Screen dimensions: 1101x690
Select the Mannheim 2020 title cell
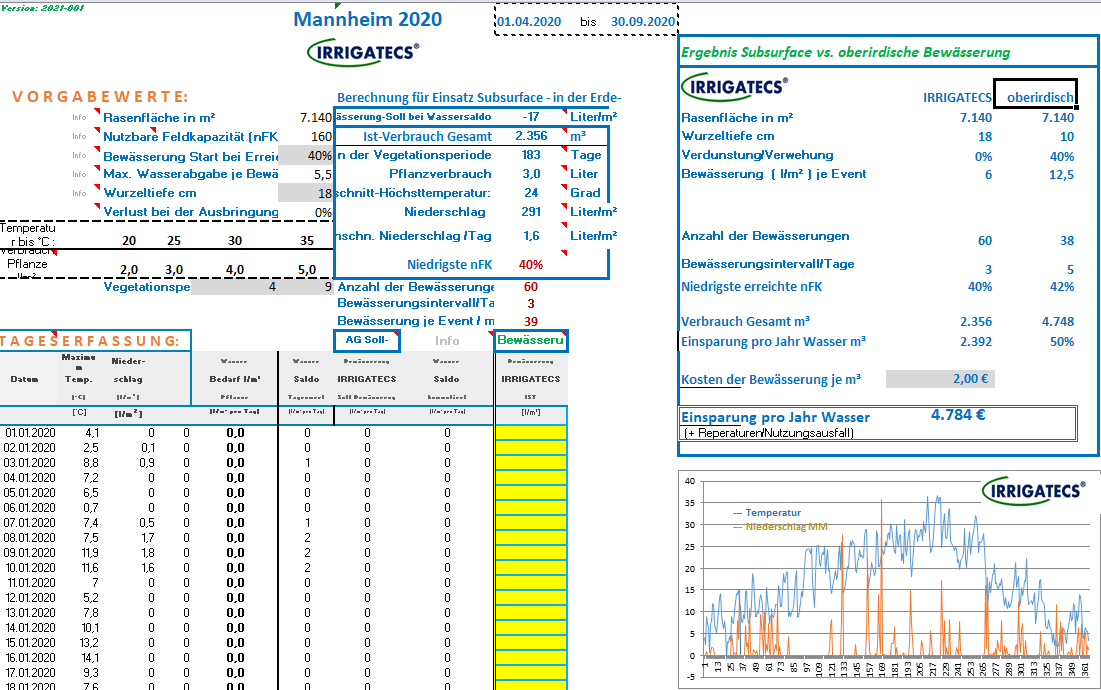[367, 19]
